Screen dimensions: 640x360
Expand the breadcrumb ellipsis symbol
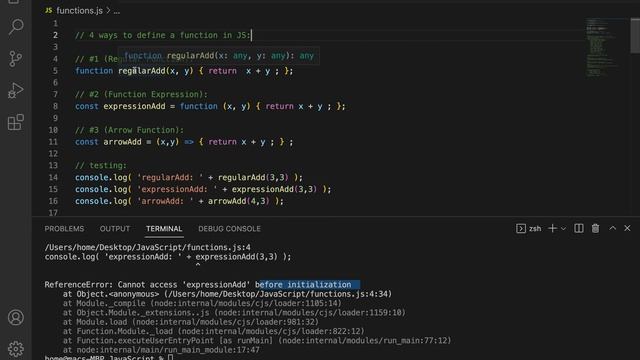tap(117, 11)
